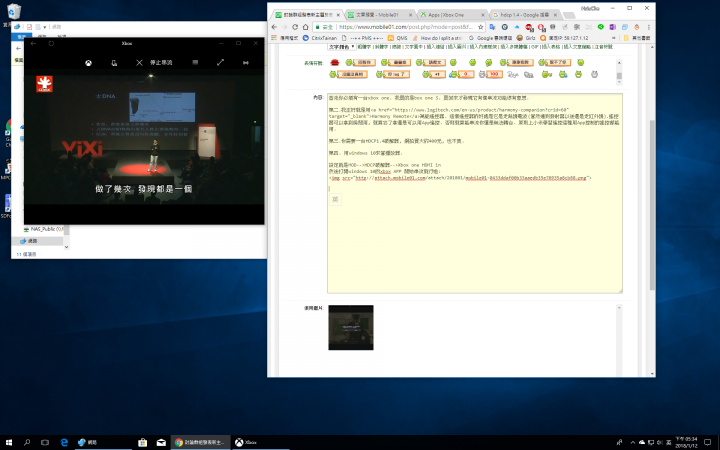
Task: Open the Microsoft Store taskbar icon
Action: [x=143, y=442]
